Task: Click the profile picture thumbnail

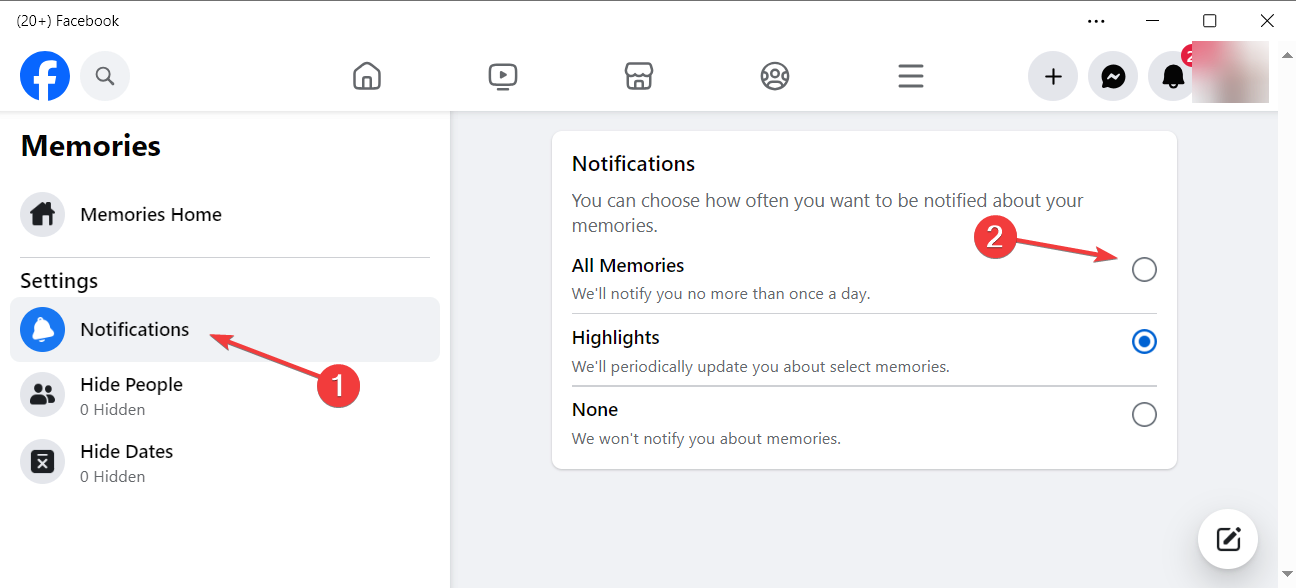Action: click(1230, 72)
